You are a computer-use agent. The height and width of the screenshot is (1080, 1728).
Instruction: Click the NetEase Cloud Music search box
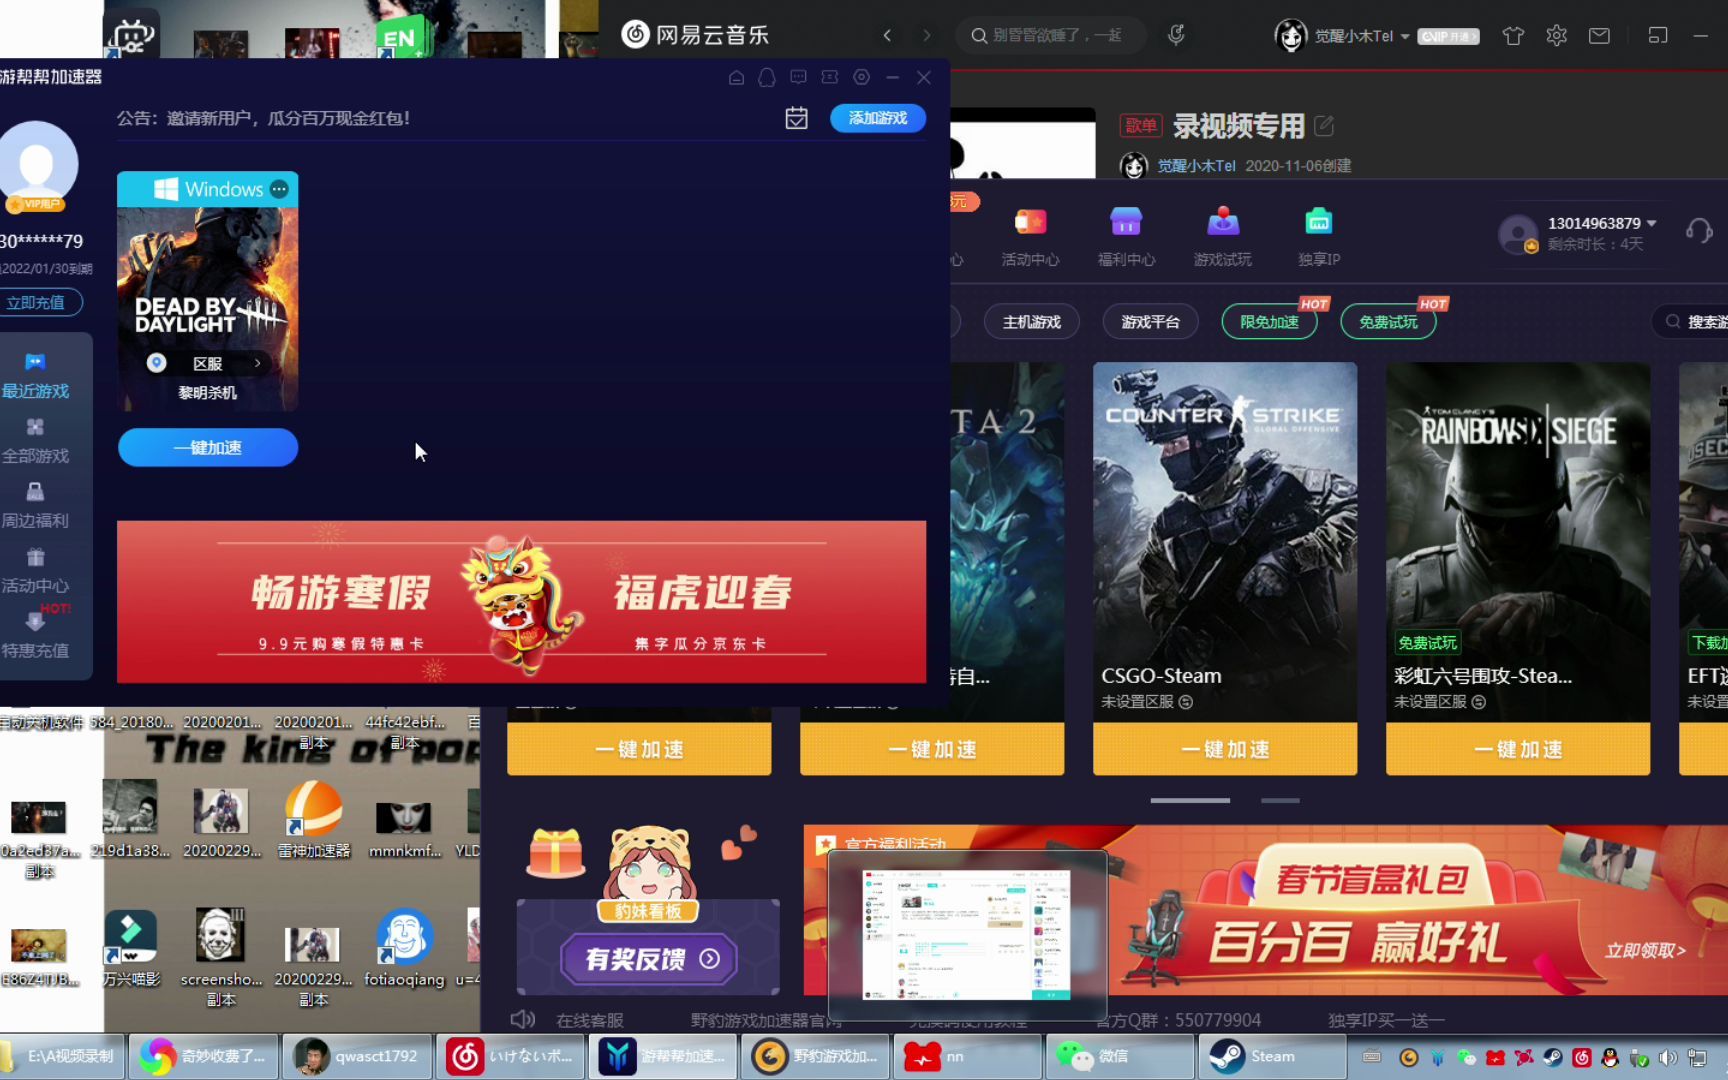(x=1050, y=35)
